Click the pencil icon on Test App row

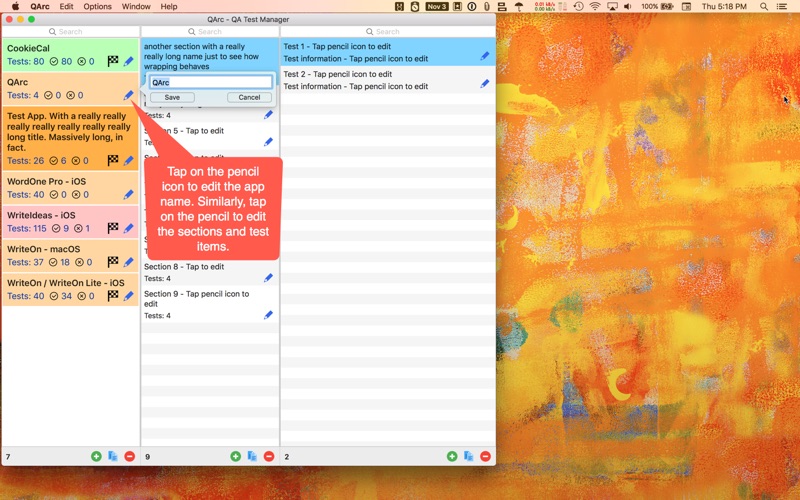[x=129, y=160]
